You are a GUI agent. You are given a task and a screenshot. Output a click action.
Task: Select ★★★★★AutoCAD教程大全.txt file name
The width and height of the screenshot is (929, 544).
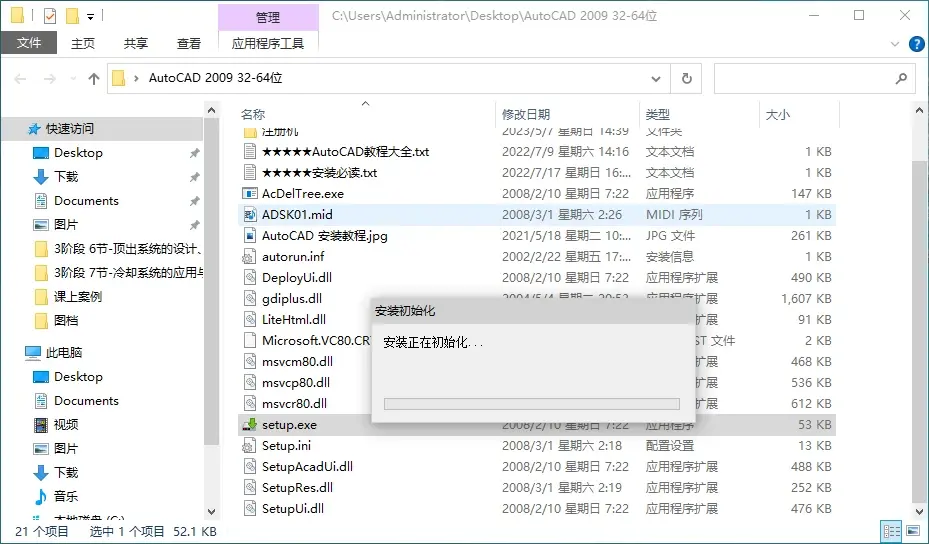point(345,152)
